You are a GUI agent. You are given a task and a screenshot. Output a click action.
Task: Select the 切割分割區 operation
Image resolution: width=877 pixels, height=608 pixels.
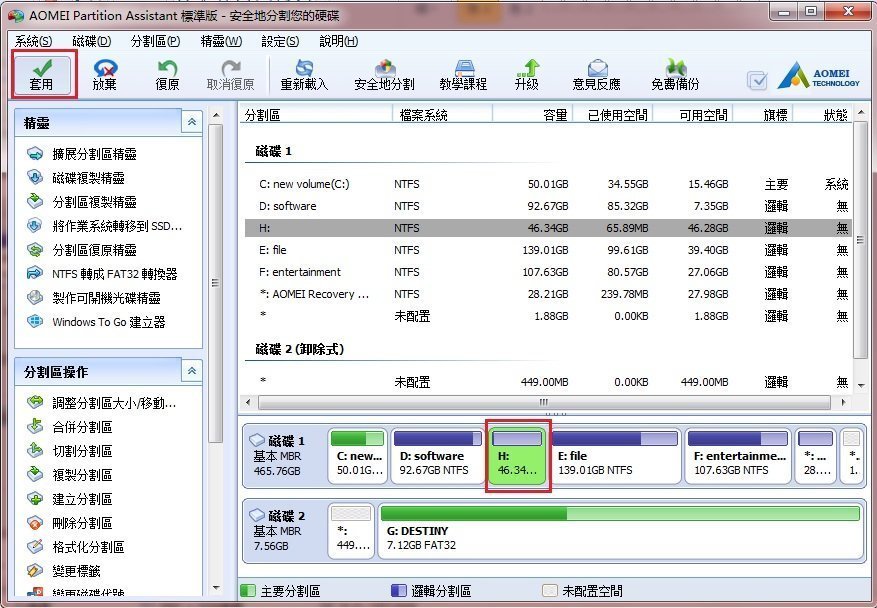tap(69, 451)
